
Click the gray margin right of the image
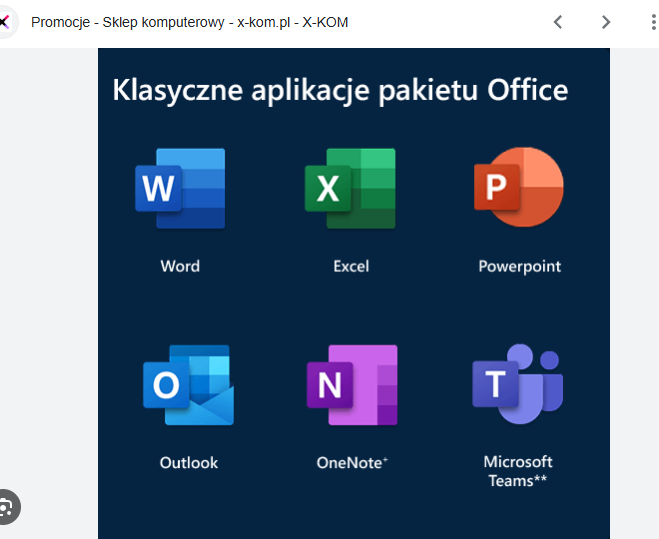point(634,300)
